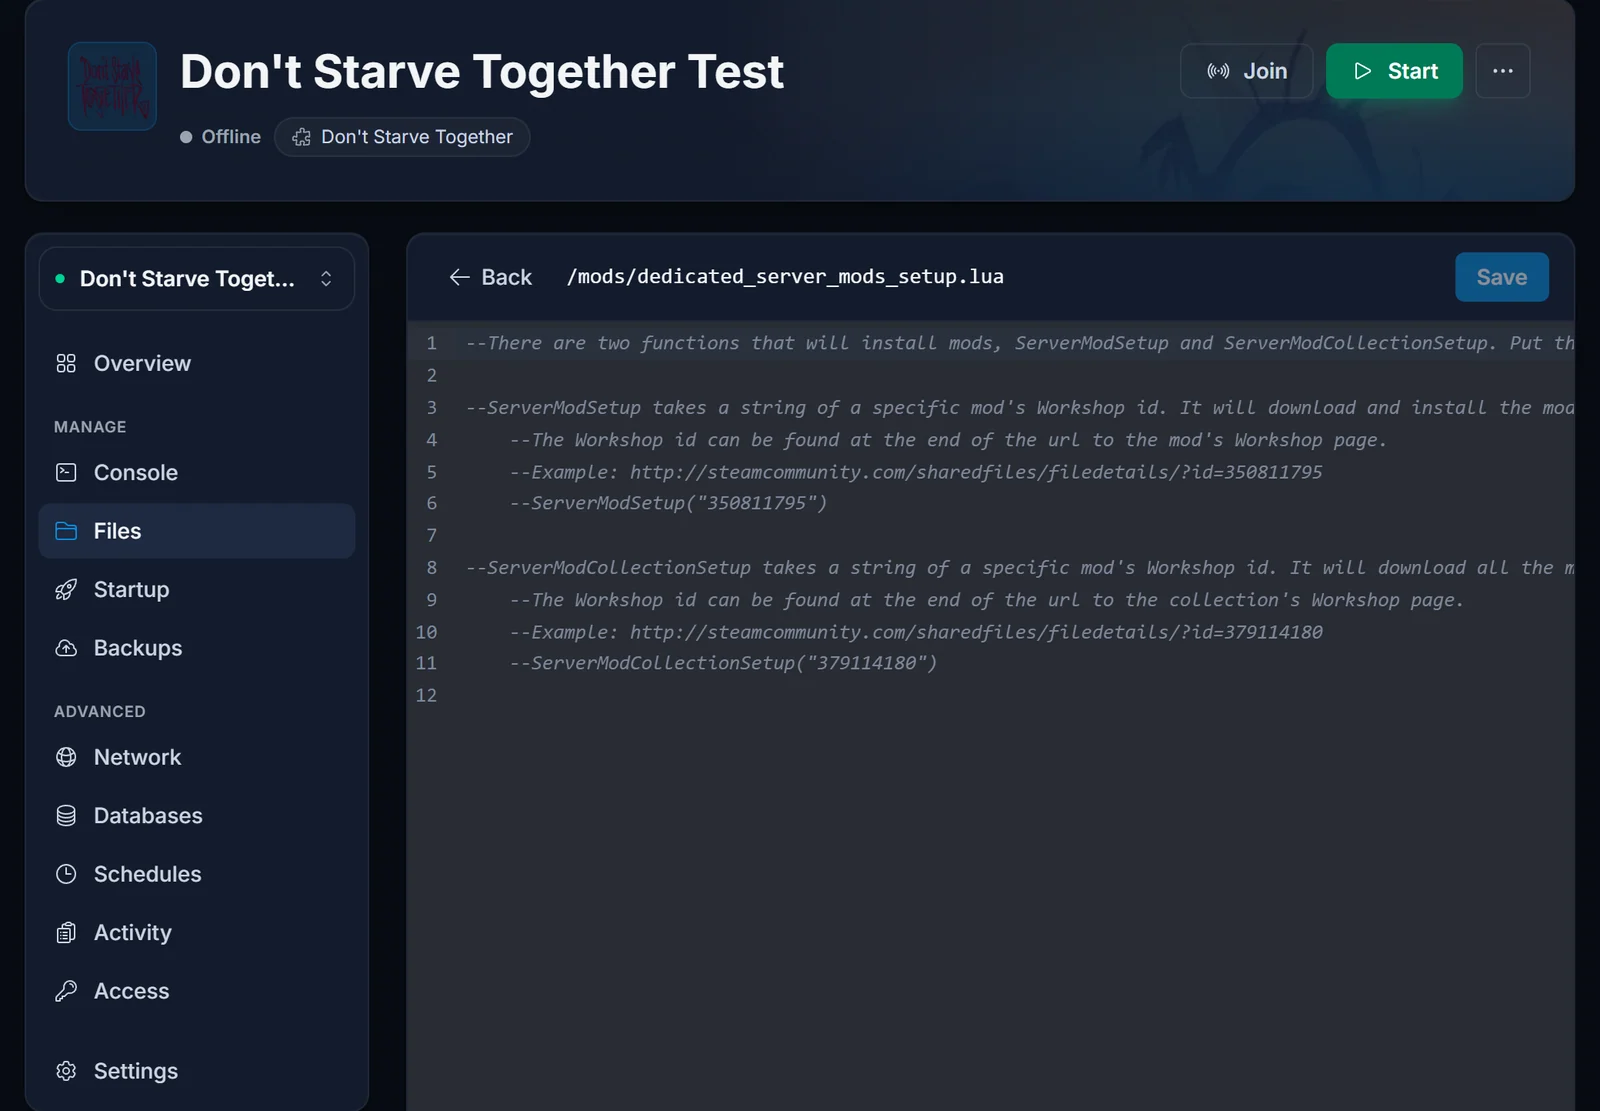The width and height of the screenshot is (1600, 1111).
Task: Click the Don't Starve Together game tag
Action: [402, 137]
